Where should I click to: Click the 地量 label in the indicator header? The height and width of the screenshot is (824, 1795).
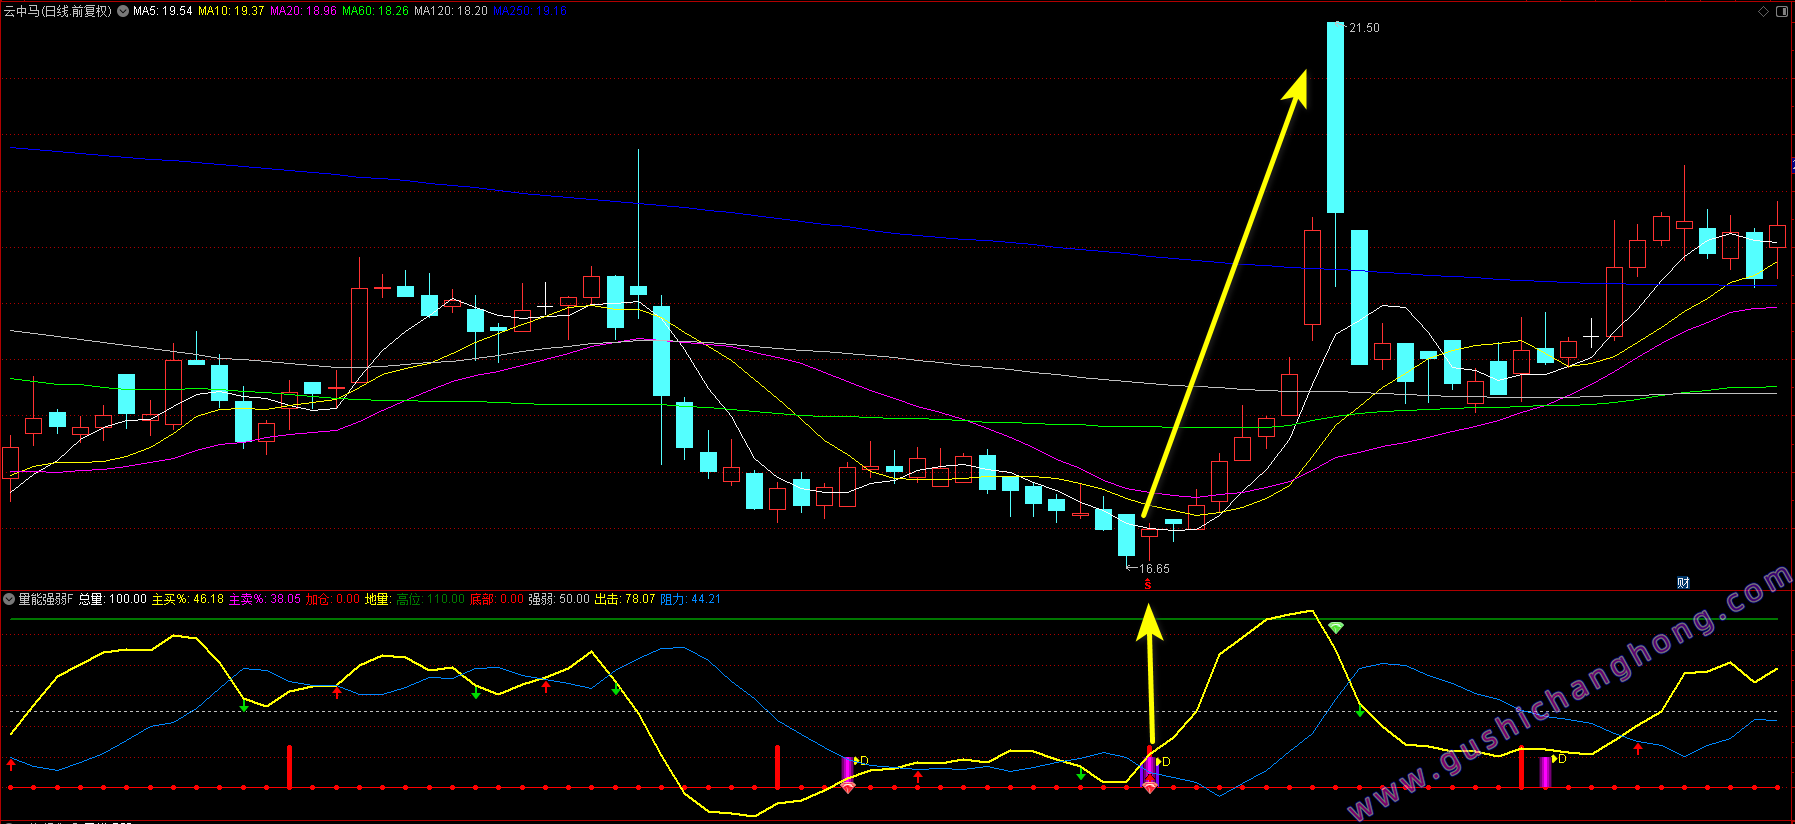(x=376, y=599)
